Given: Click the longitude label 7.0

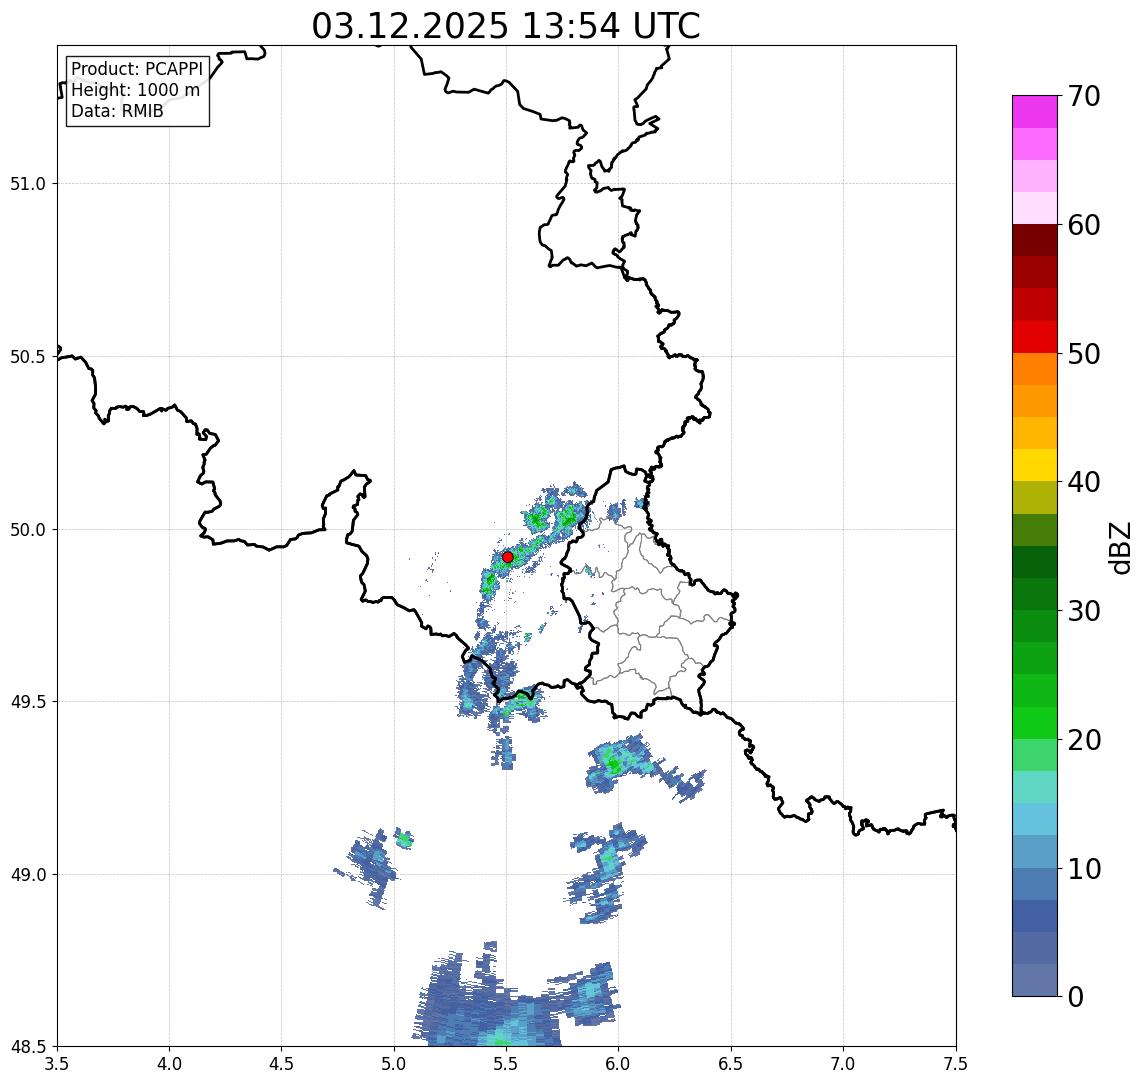Looking at the screenshot, I should click(x=843, y=1063).
